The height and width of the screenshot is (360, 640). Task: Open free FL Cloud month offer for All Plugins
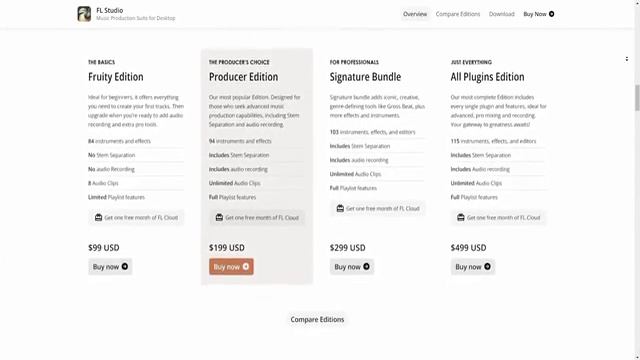pyautogui.click(x=498, y=218)
